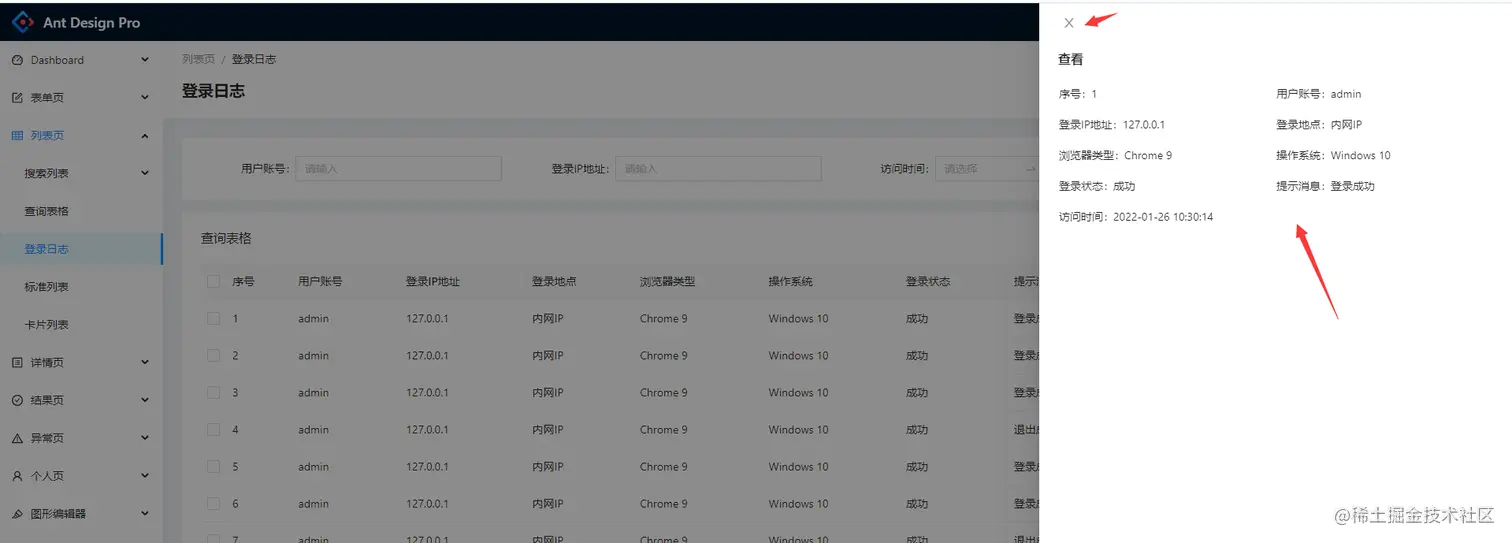Check the checkbox for row 序号 6
The height and width of the screenshot is (543, 1512).
pyautogui.click(x=213, y=503)
